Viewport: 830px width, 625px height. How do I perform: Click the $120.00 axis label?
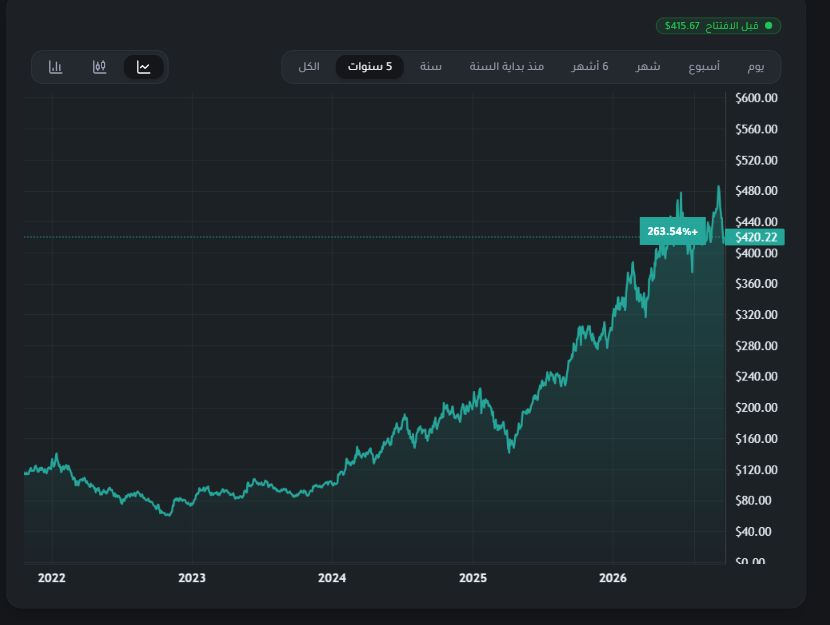pyautogui.click(x=756, y=470)
